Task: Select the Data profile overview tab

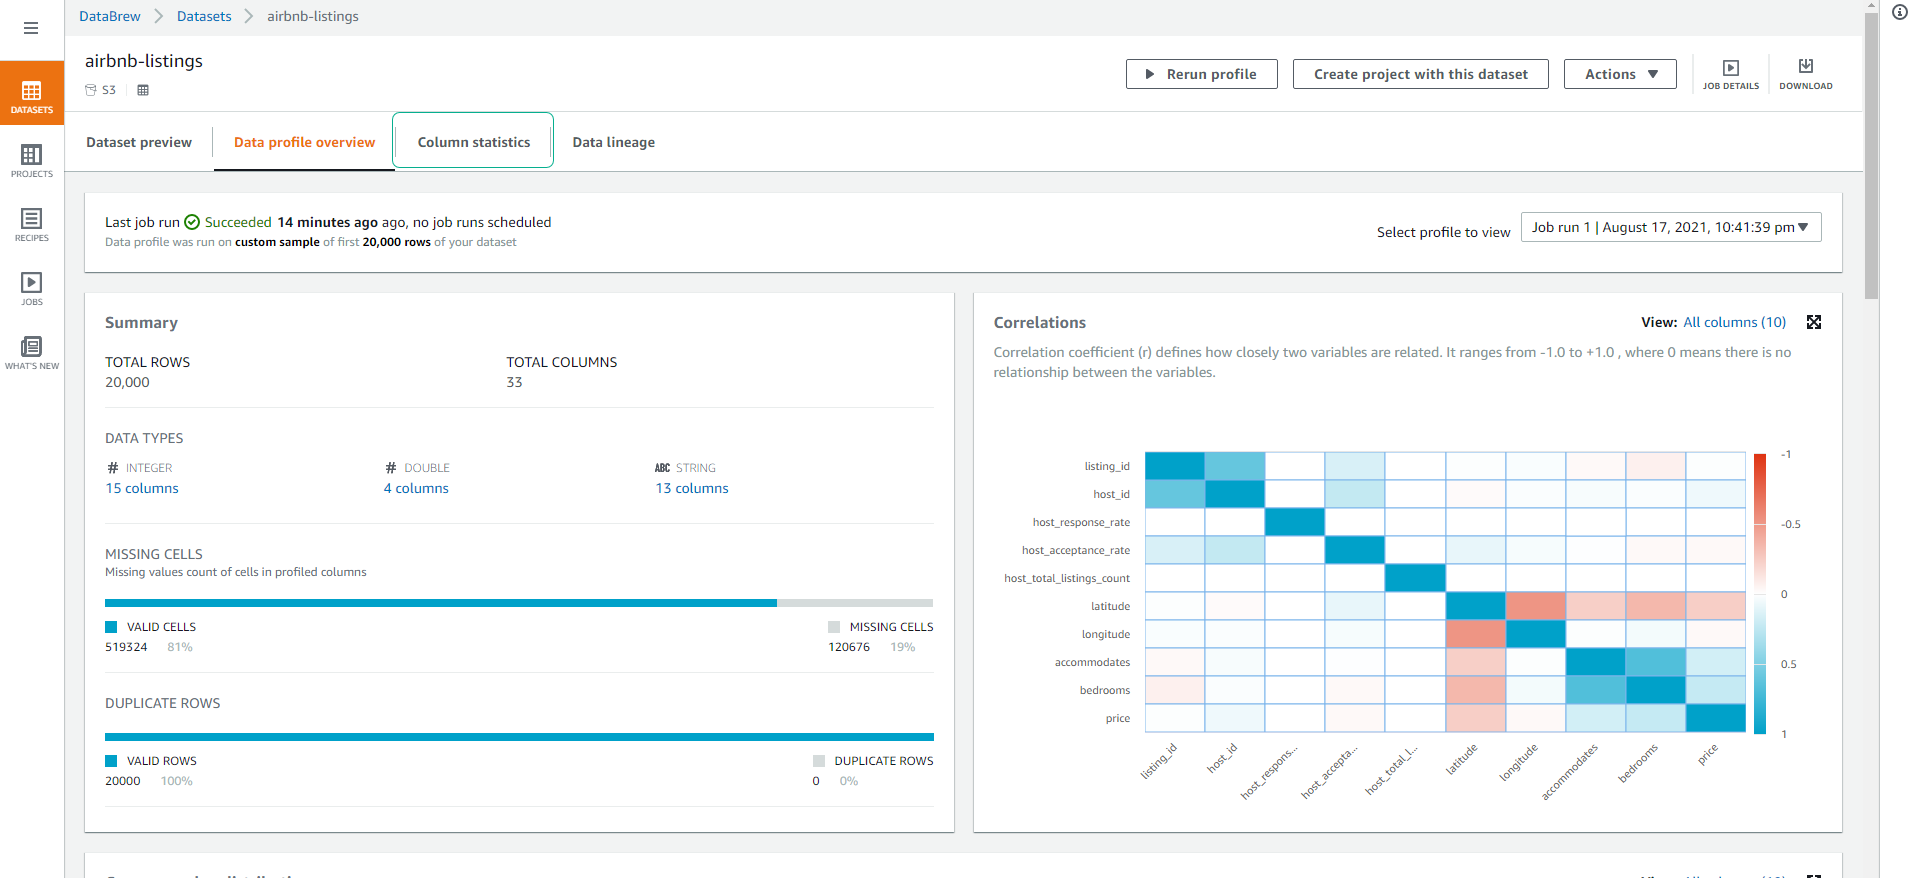Action: pos(305,142)
